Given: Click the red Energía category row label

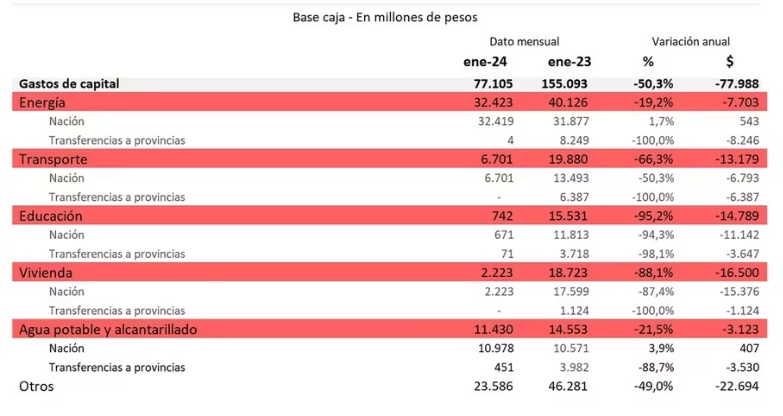Looking at the screenshot, I should pyautogui.click(x=43, y=102).
